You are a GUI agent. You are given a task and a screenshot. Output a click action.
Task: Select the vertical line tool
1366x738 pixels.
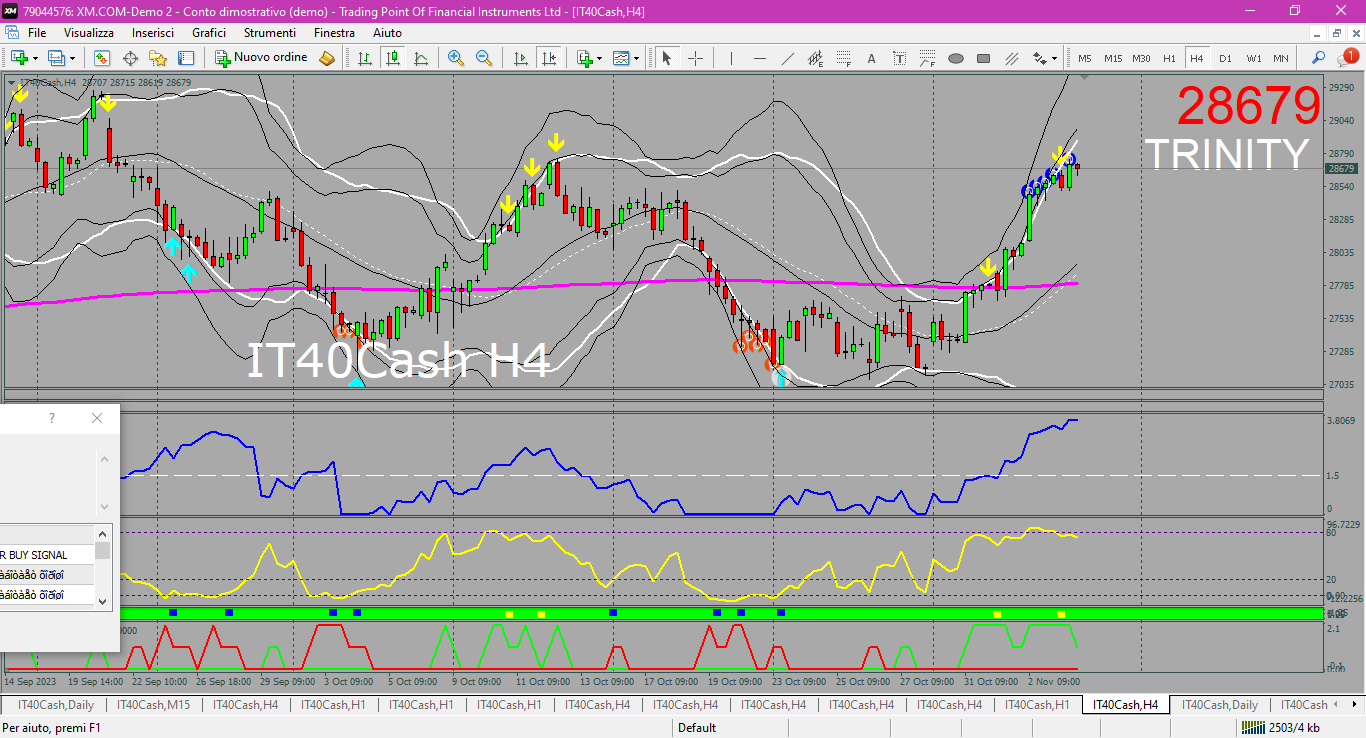pos(731,58)
